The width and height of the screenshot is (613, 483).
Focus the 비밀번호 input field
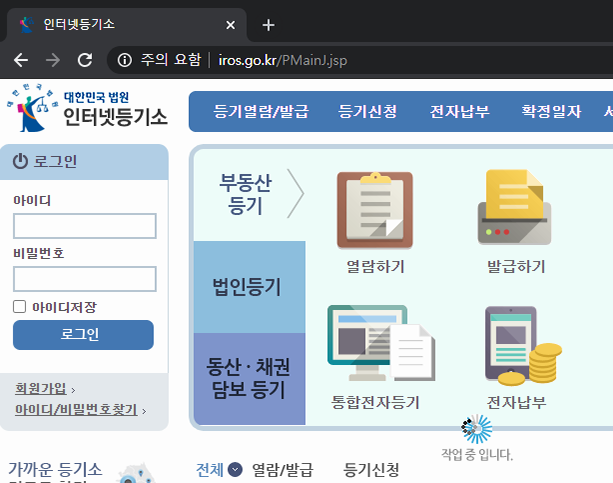coord(85,279)
